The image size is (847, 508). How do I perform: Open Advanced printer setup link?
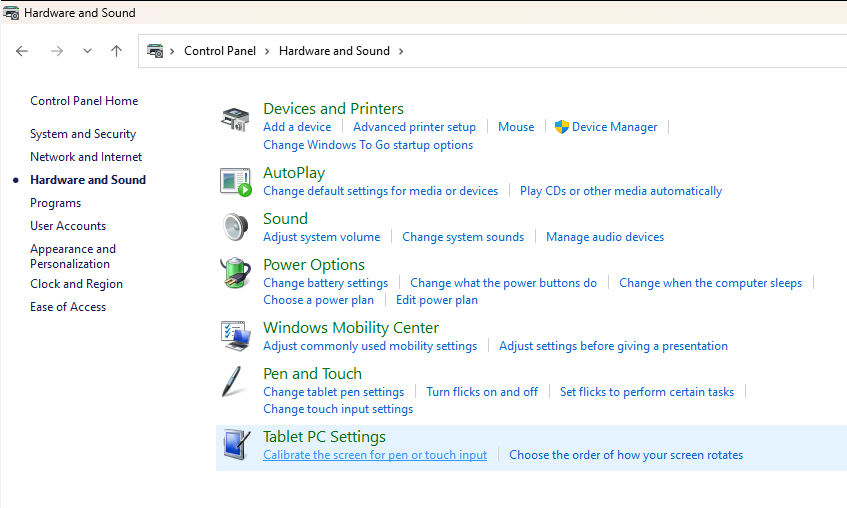click(x=414, y=127)
